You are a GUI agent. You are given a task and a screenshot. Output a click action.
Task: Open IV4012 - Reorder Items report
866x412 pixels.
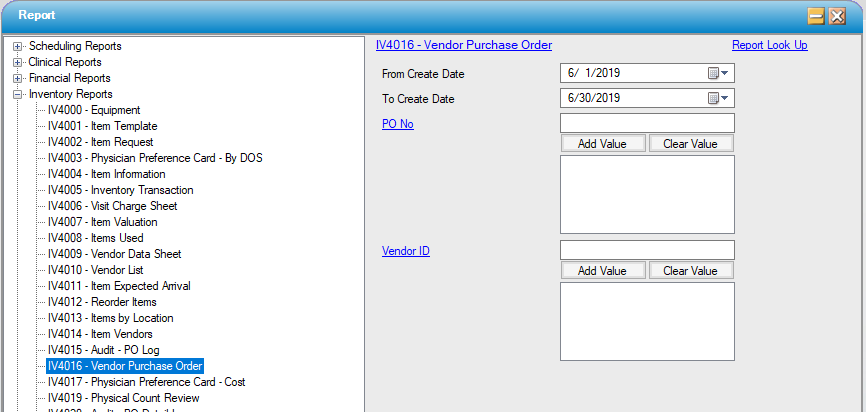[x=102, y=302]
